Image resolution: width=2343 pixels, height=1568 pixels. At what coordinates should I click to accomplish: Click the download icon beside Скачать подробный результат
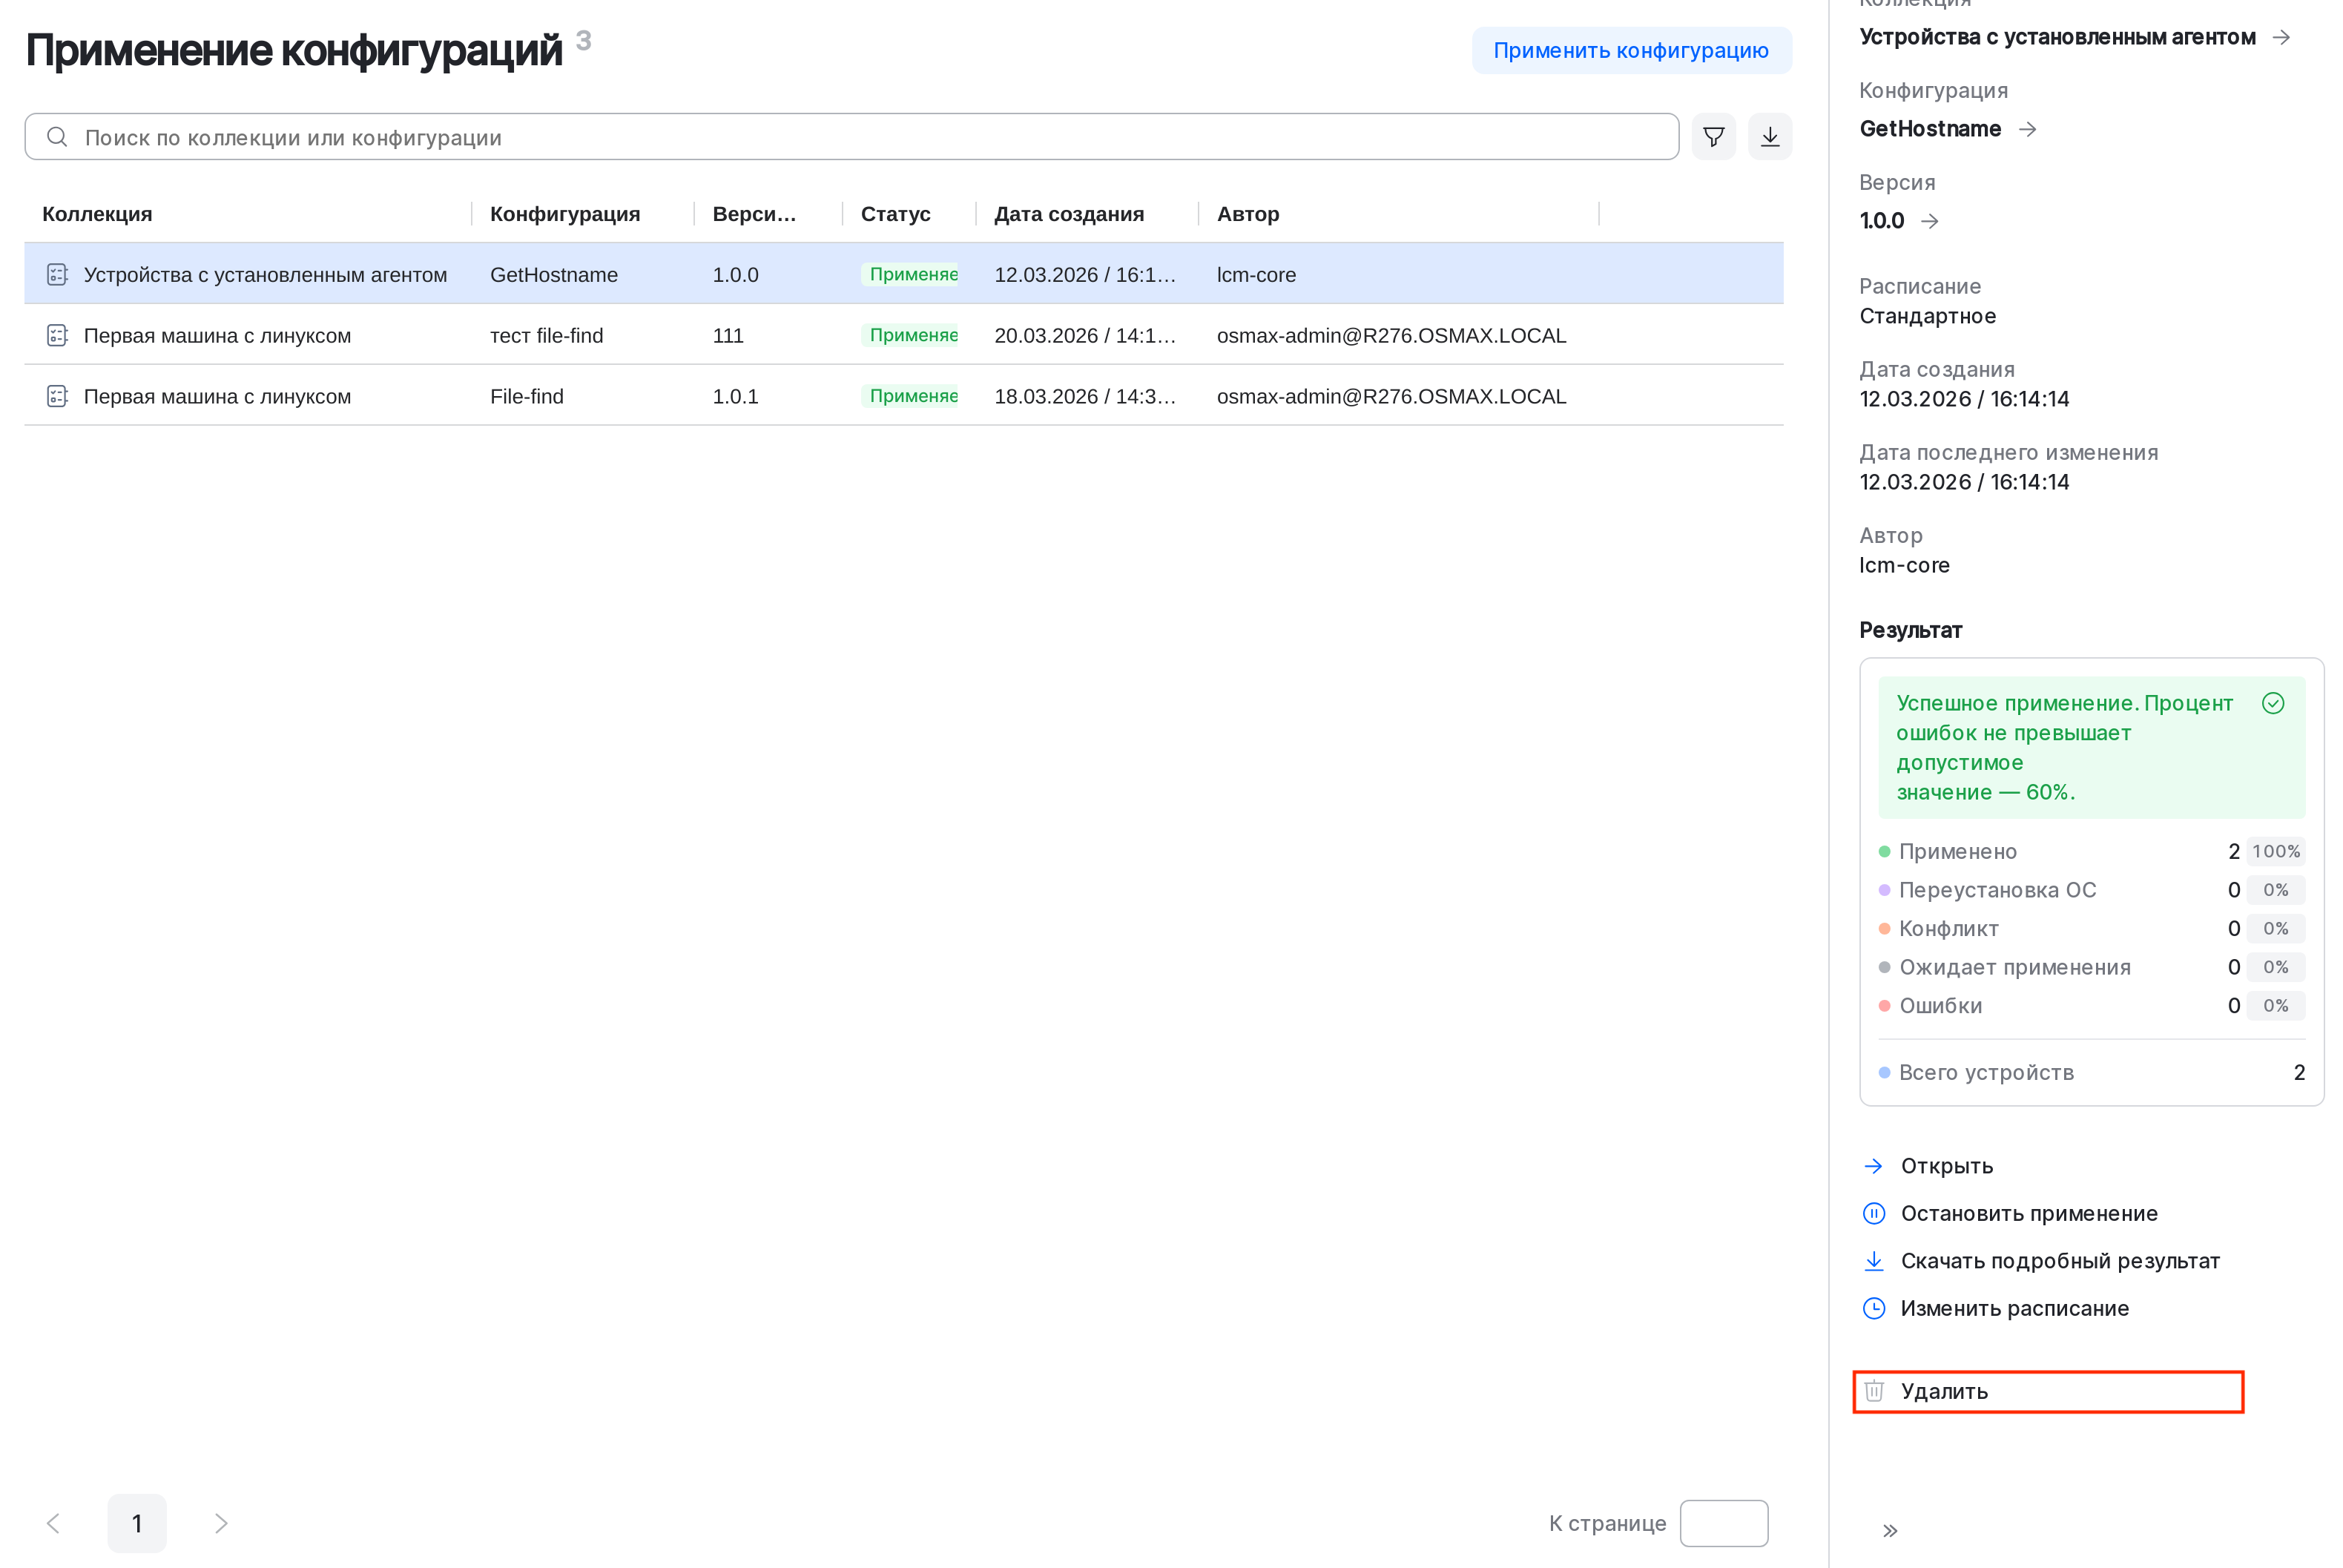coord(1874,1260)
